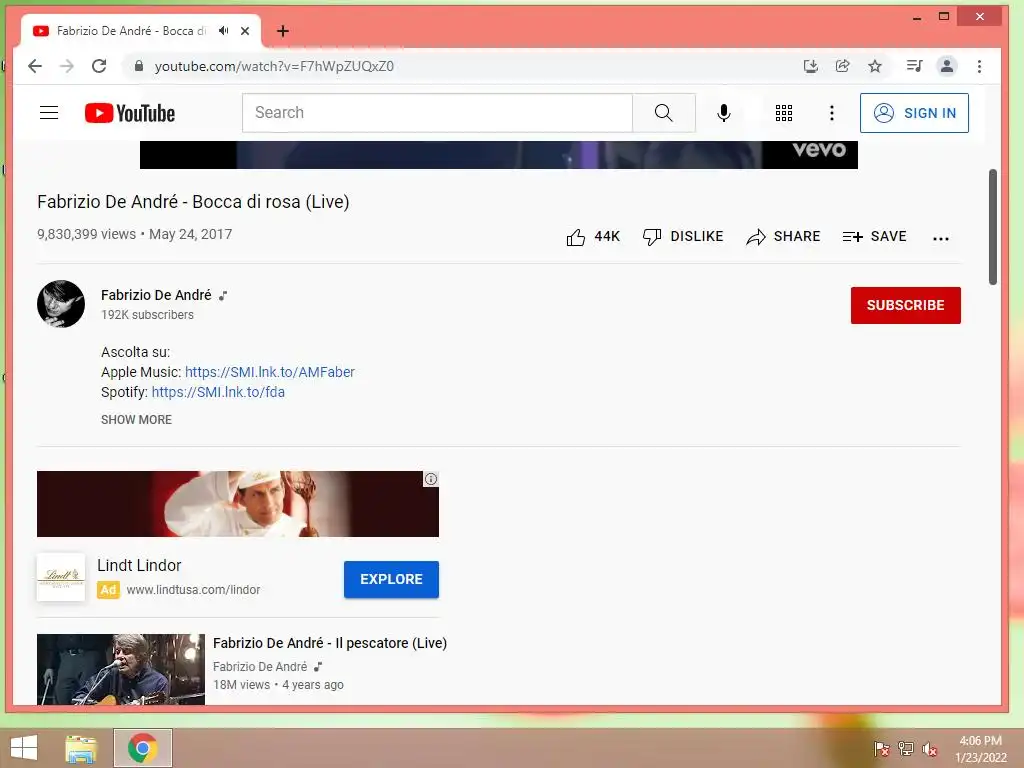Open more actions ellipsis under video
This screenshot has width=1024, height=768.
pos(940,238)
